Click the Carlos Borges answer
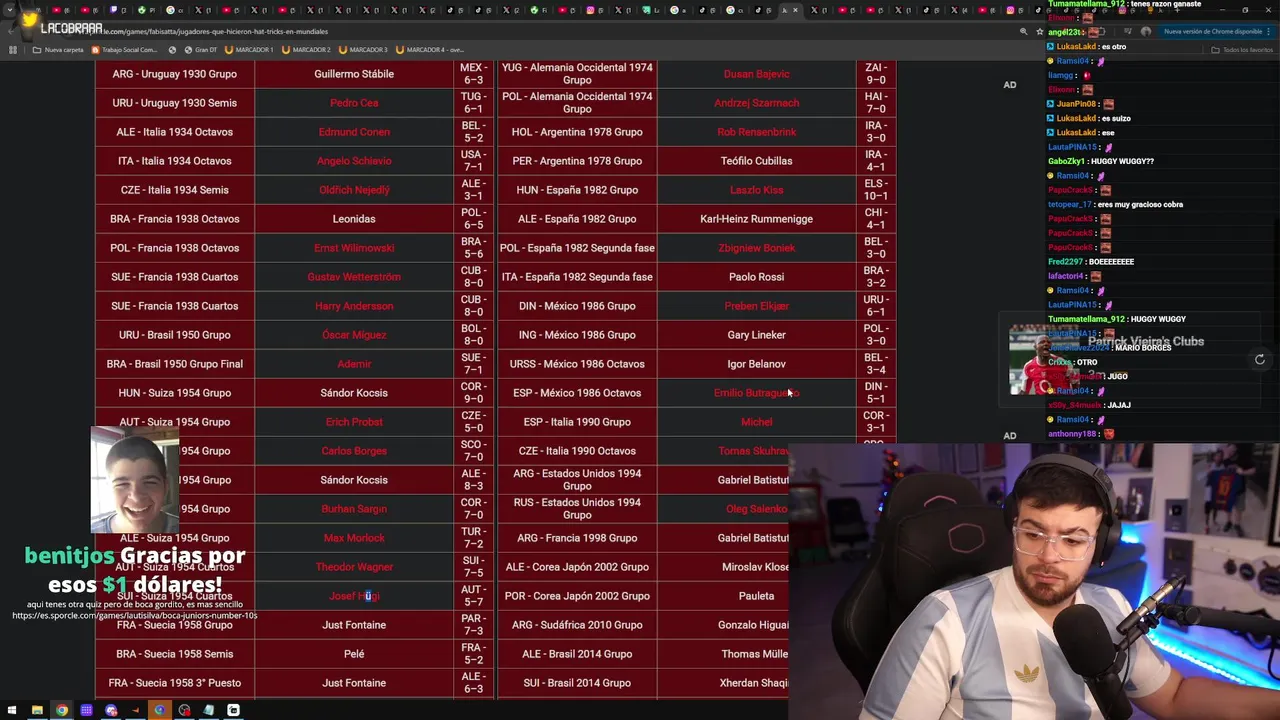Screen dimensions: 1280x720 [x=354, y=451]
